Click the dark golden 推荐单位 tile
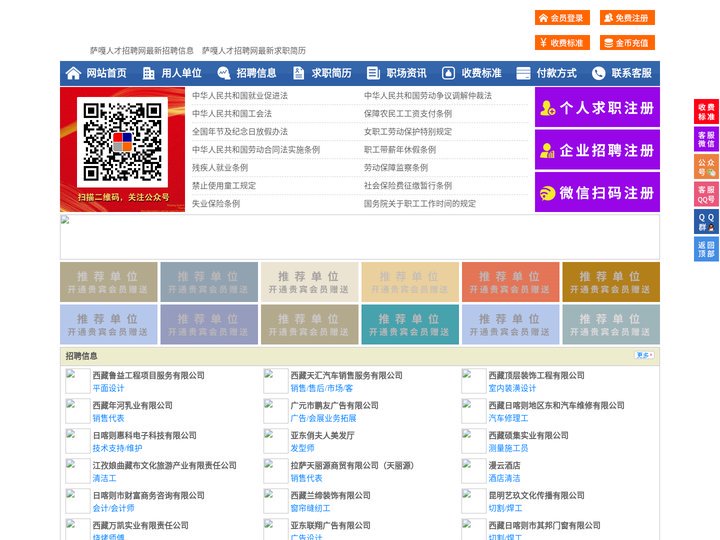The height and width of the screenshot is (540, 720). [x=611, y=282]
